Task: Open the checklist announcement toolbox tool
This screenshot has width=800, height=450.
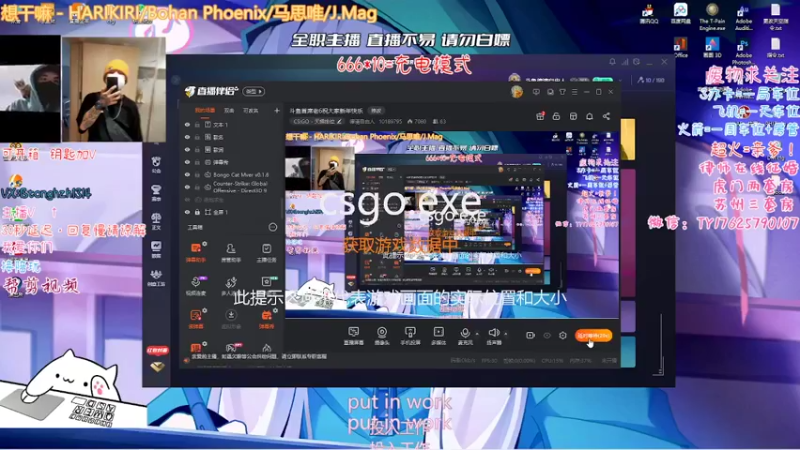Action: click(266, 252)
